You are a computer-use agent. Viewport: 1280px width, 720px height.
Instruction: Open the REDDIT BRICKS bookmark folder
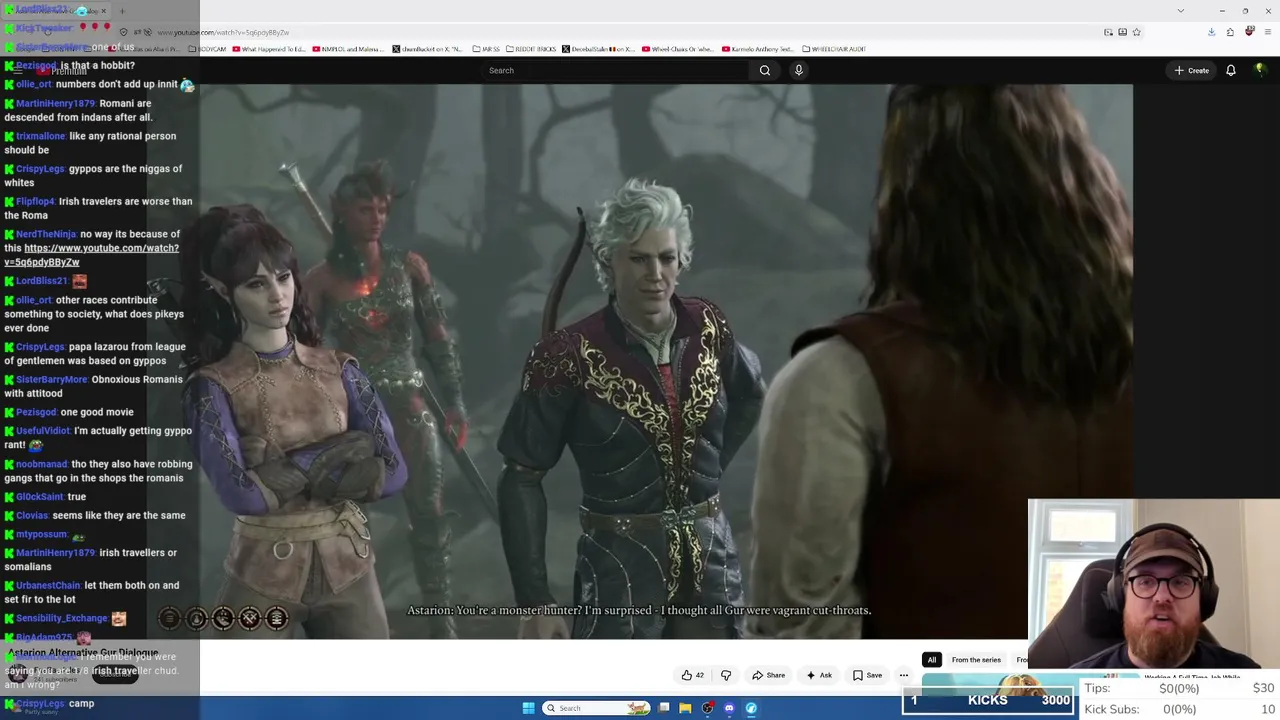(530, 49)
